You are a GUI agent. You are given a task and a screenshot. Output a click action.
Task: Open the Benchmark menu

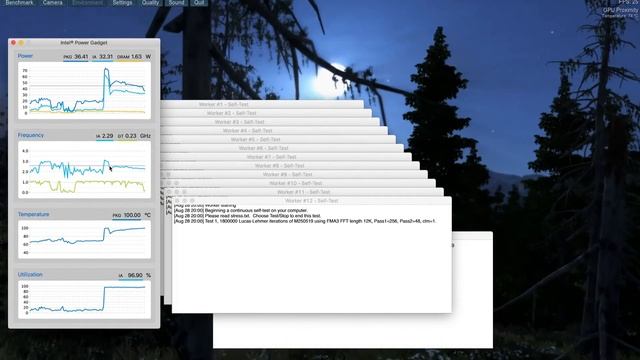pyautogui.click(x=19, y=2)
